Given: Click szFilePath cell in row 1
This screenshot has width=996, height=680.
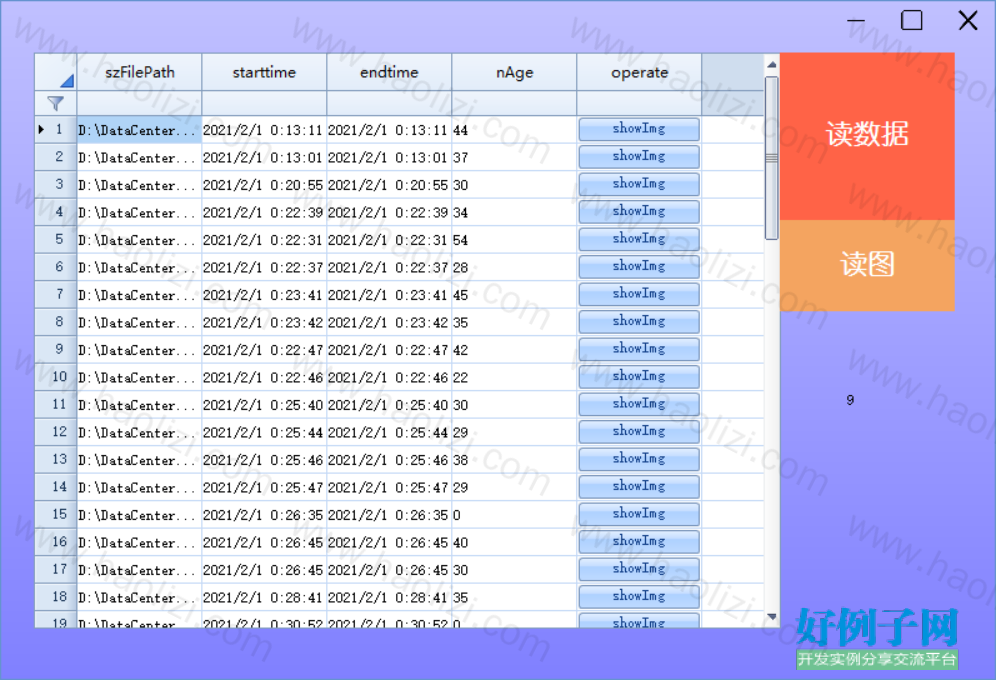Looking at the screenshot, I should [x=140, y=130].
